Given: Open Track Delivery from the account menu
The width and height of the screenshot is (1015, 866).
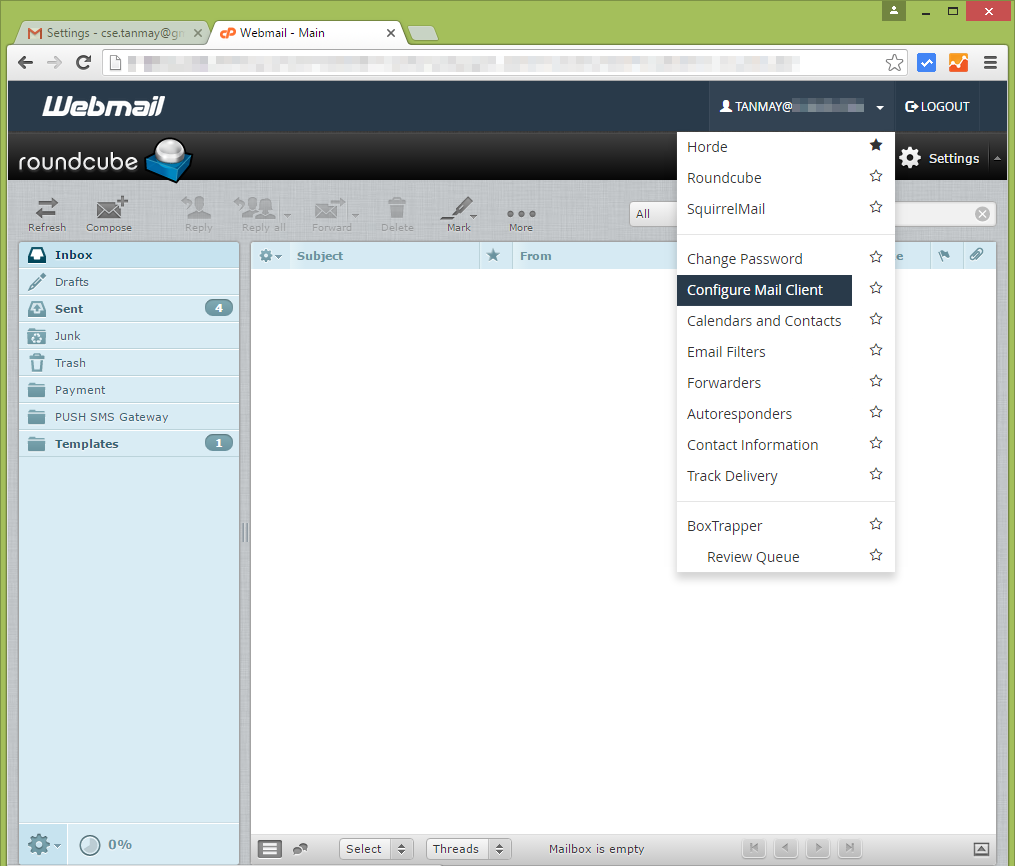Looking at the screenshot, I should click(732, 475).
